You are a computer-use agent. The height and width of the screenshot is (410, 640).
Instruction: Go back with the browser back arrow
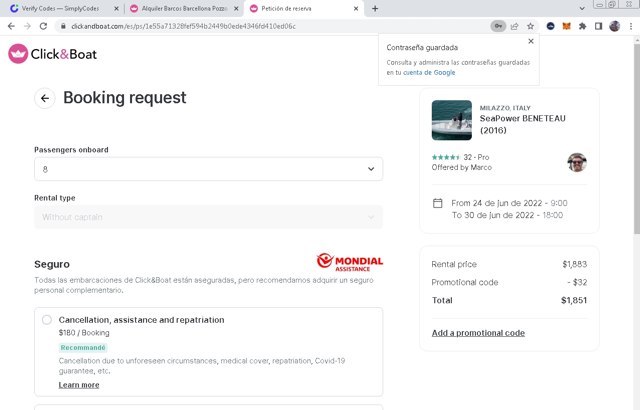[11, 26]
